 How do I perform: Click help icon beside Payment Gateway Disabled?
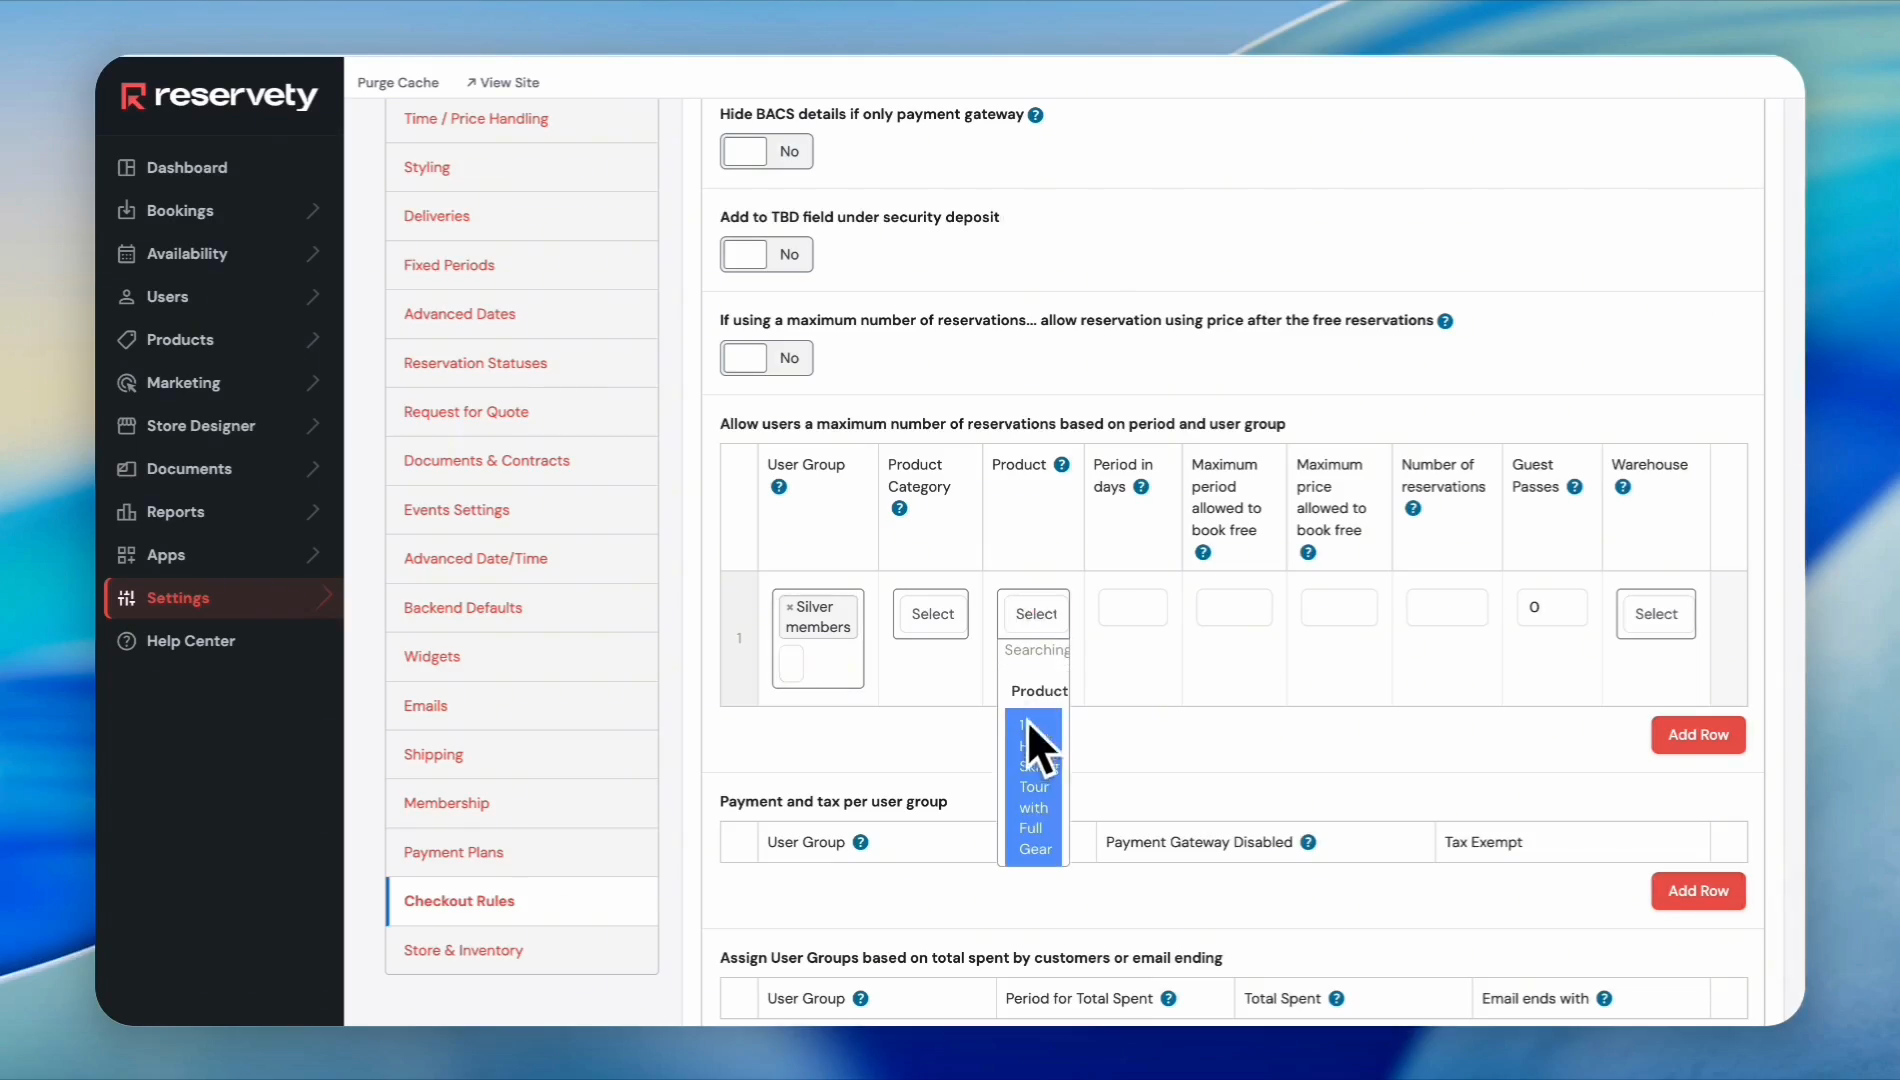1308,843
